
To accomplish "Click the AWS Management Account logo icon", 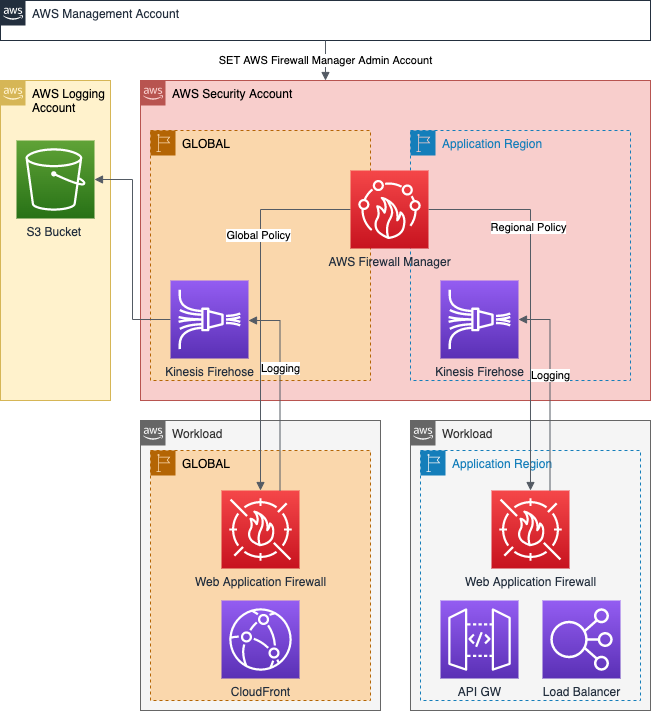I will [13, 14].
